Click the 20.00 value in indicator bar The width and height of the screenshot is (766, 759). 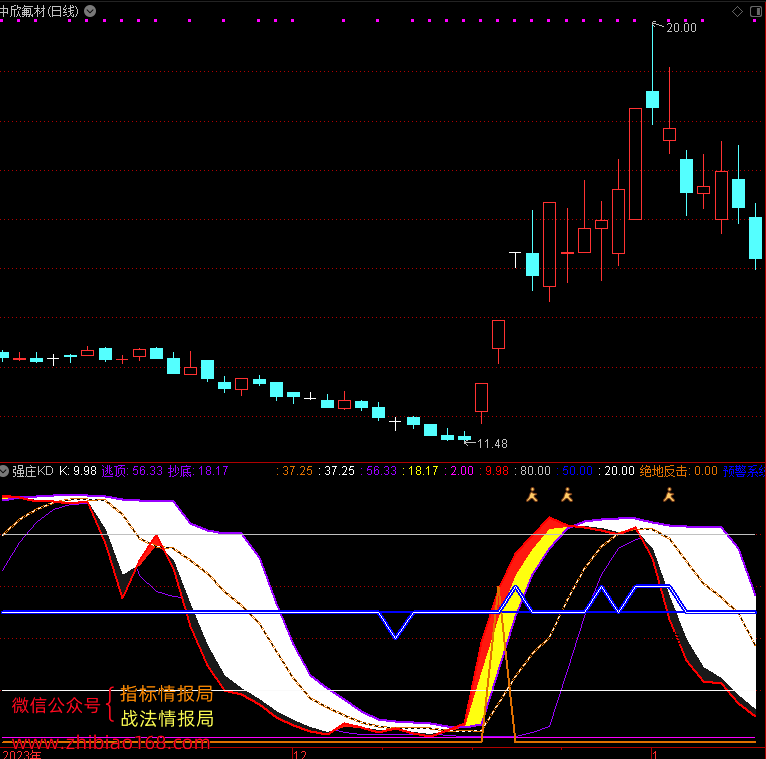pos(619,471)
